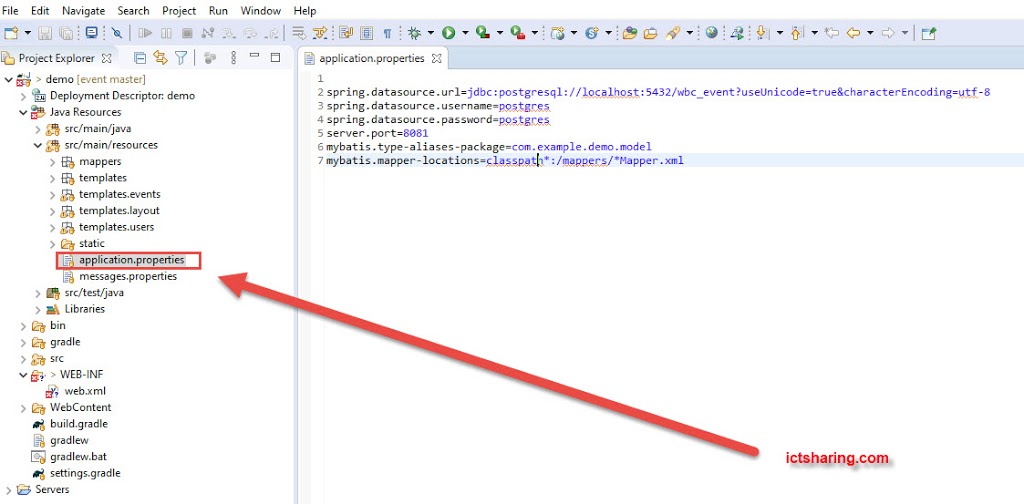Click the Suspend debug icon
The height and width of the screenshot is (504, 1024).
[167, 33]
